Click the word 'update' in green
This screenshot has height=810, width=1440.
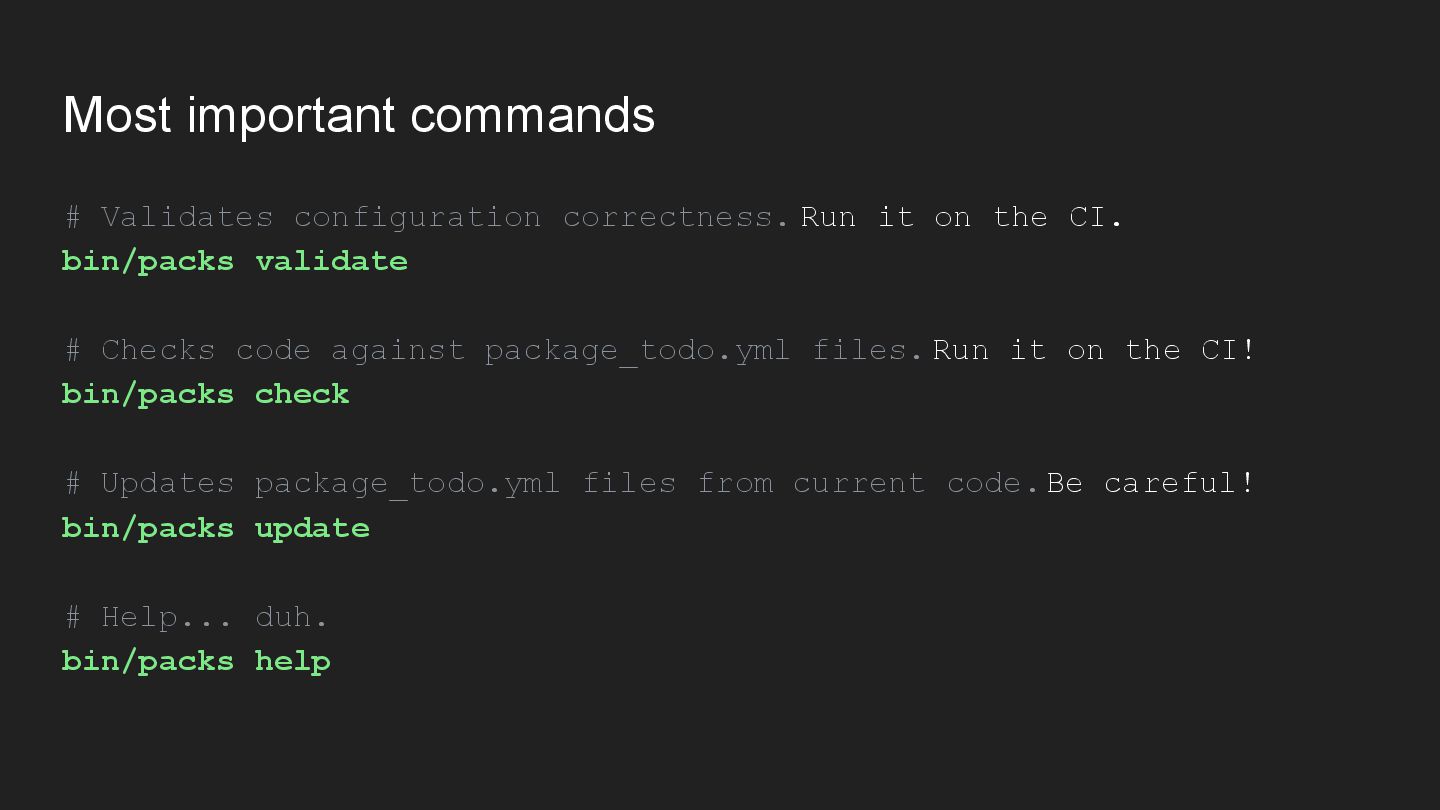click(313, 528)
